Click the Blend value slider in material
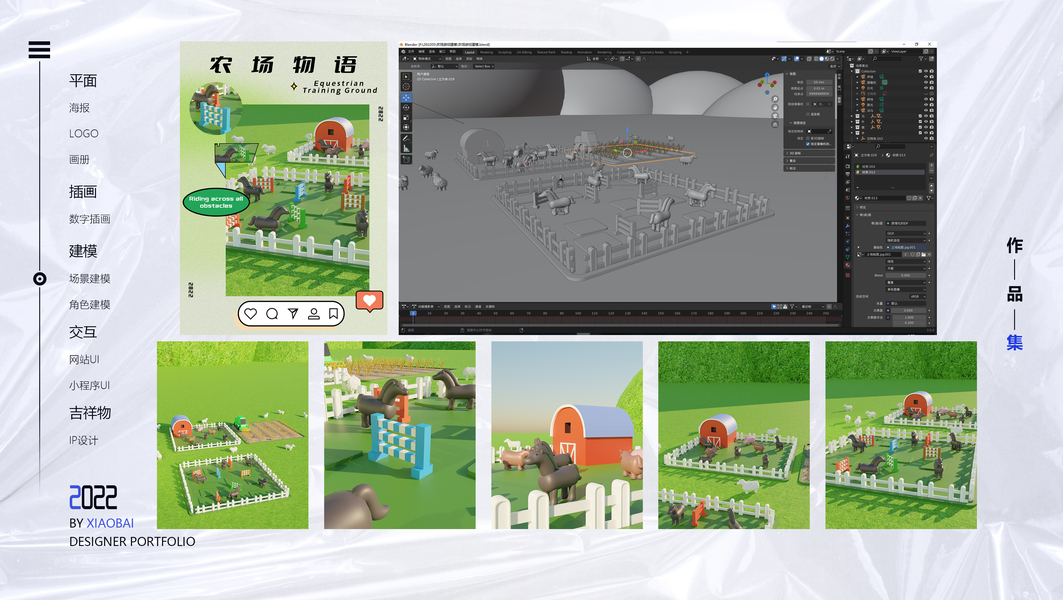 (906, 275)
